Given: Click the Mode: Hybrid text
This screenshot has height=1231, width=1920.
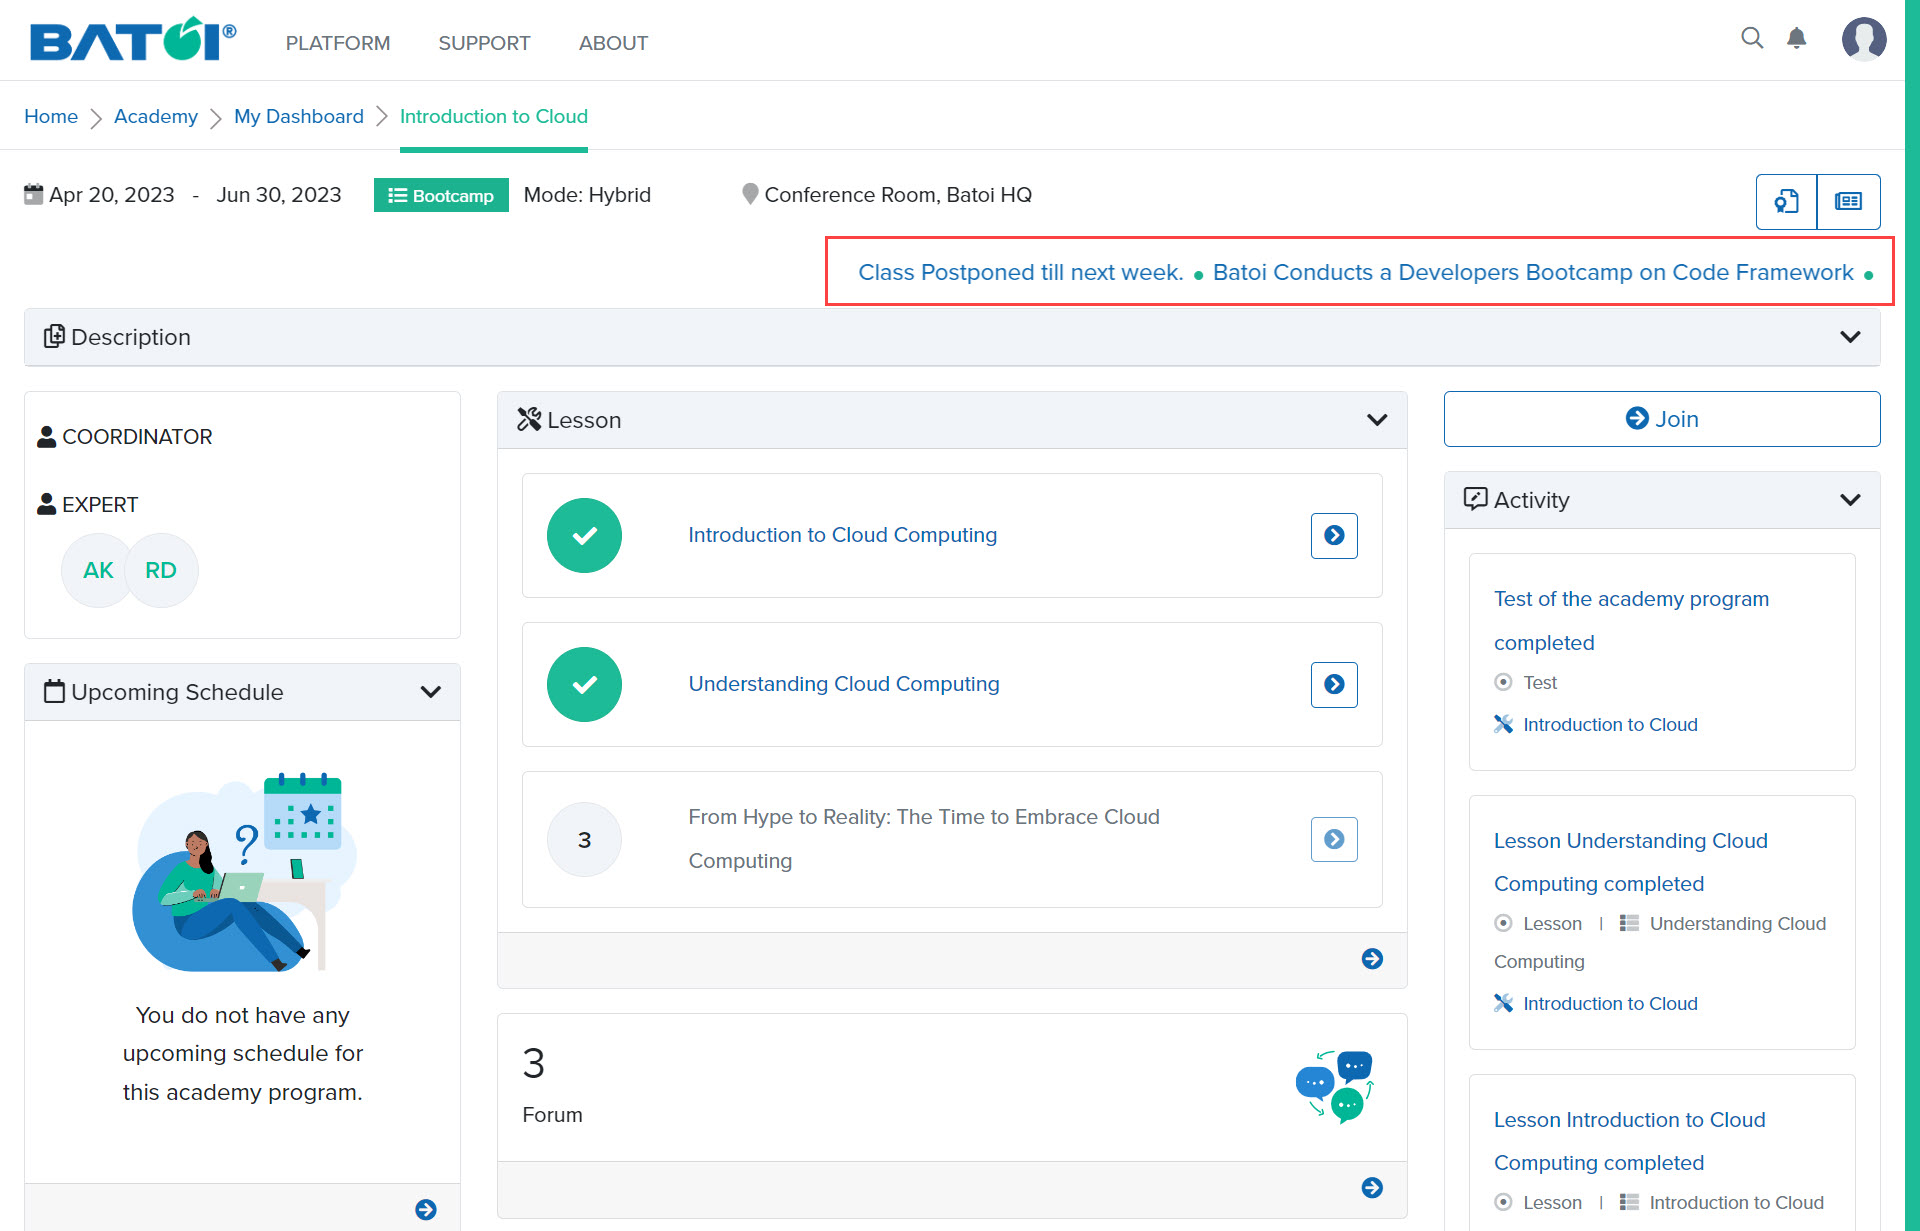Looking at the screenshot, I should click(587, 195).
